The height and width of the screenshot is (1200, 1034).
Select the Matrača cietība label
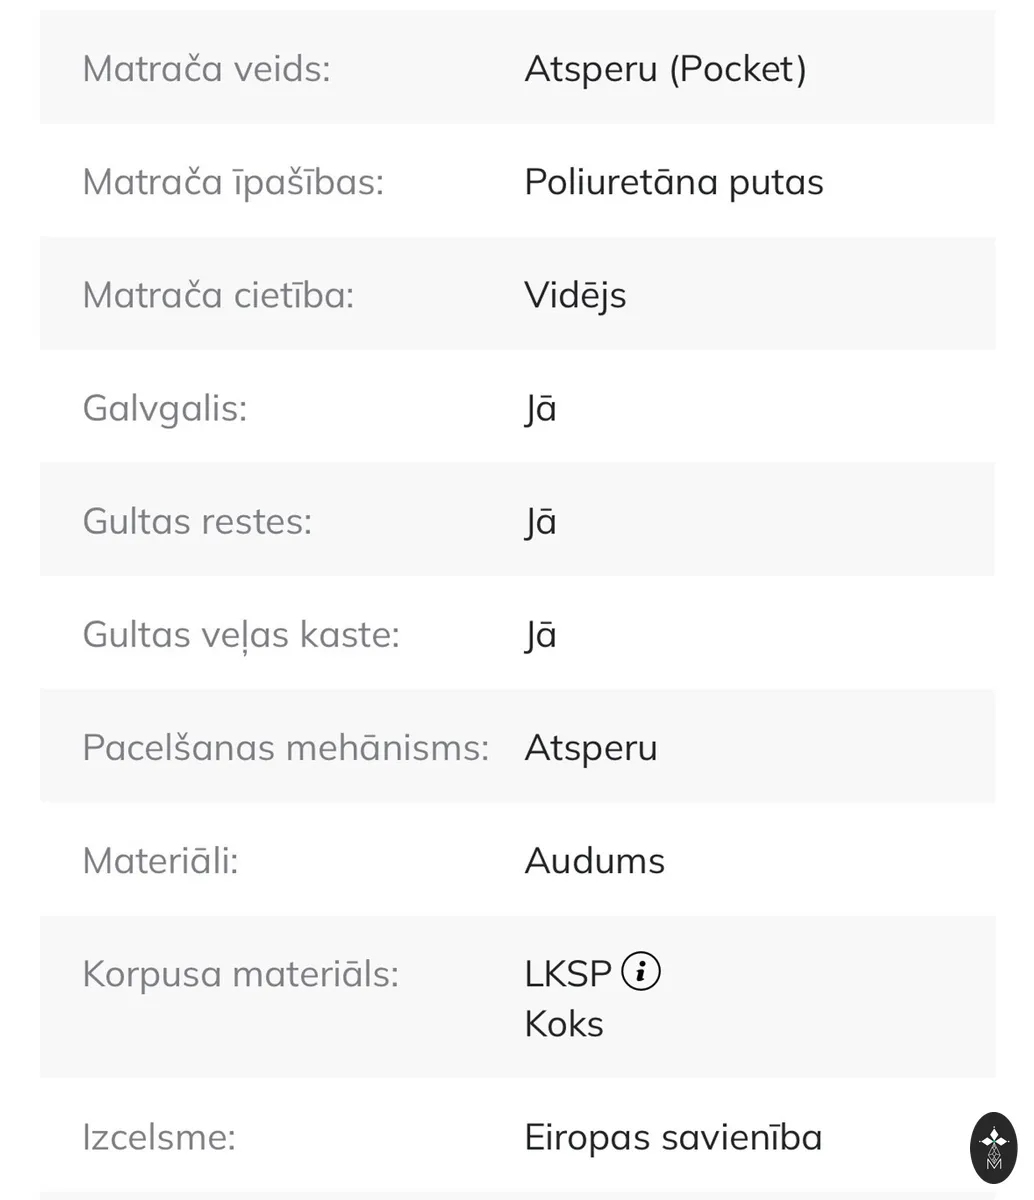(x=218, y=295)
